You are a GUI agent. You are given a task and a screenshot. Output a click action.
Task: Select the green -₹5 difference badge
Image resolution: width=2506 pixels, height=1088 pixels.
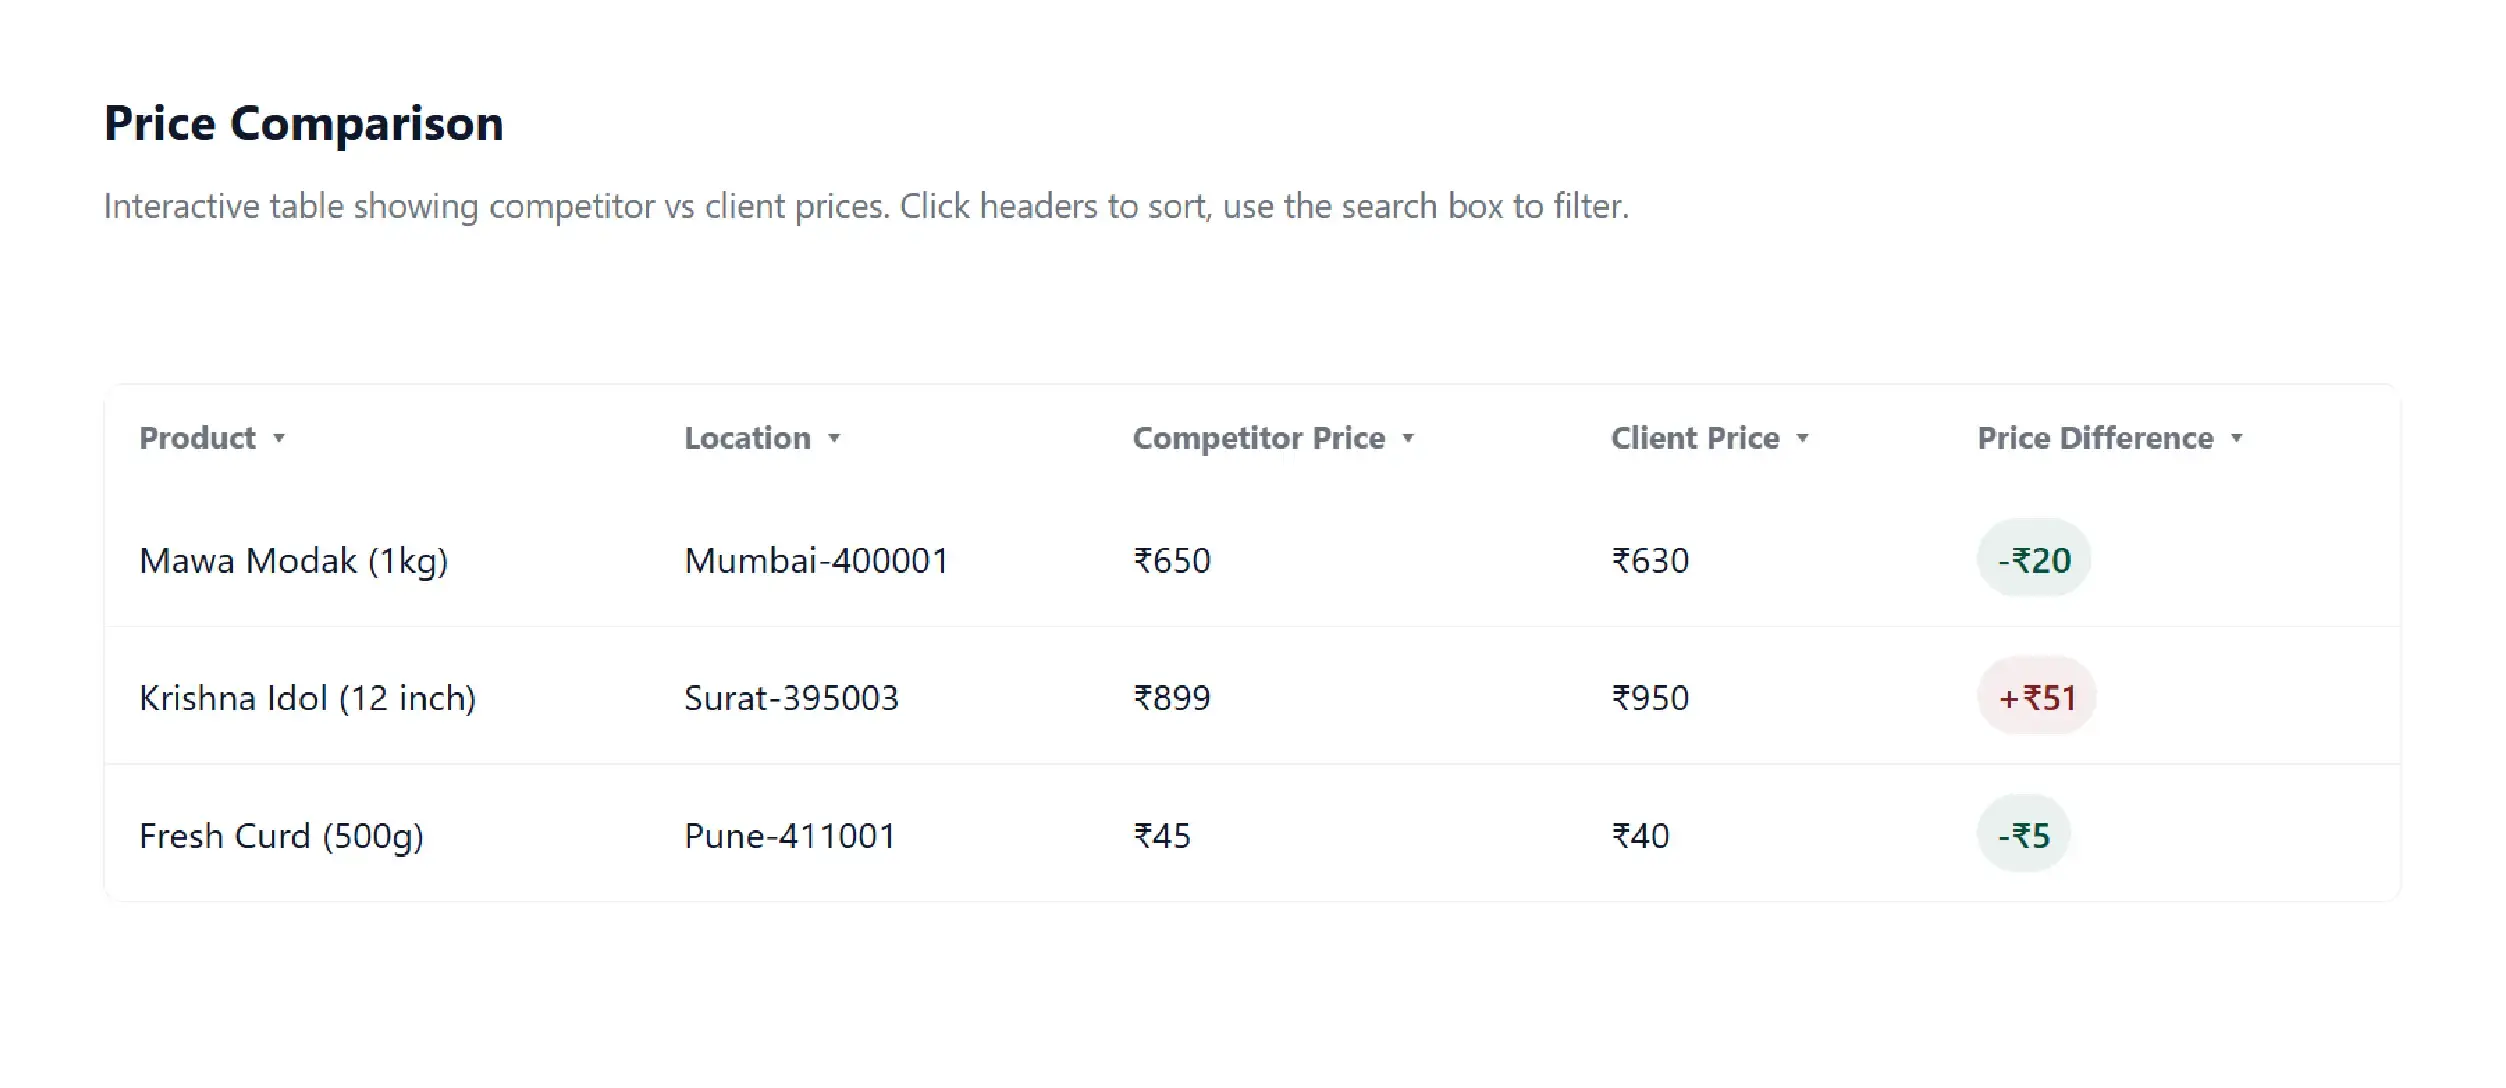(2024, 834)
